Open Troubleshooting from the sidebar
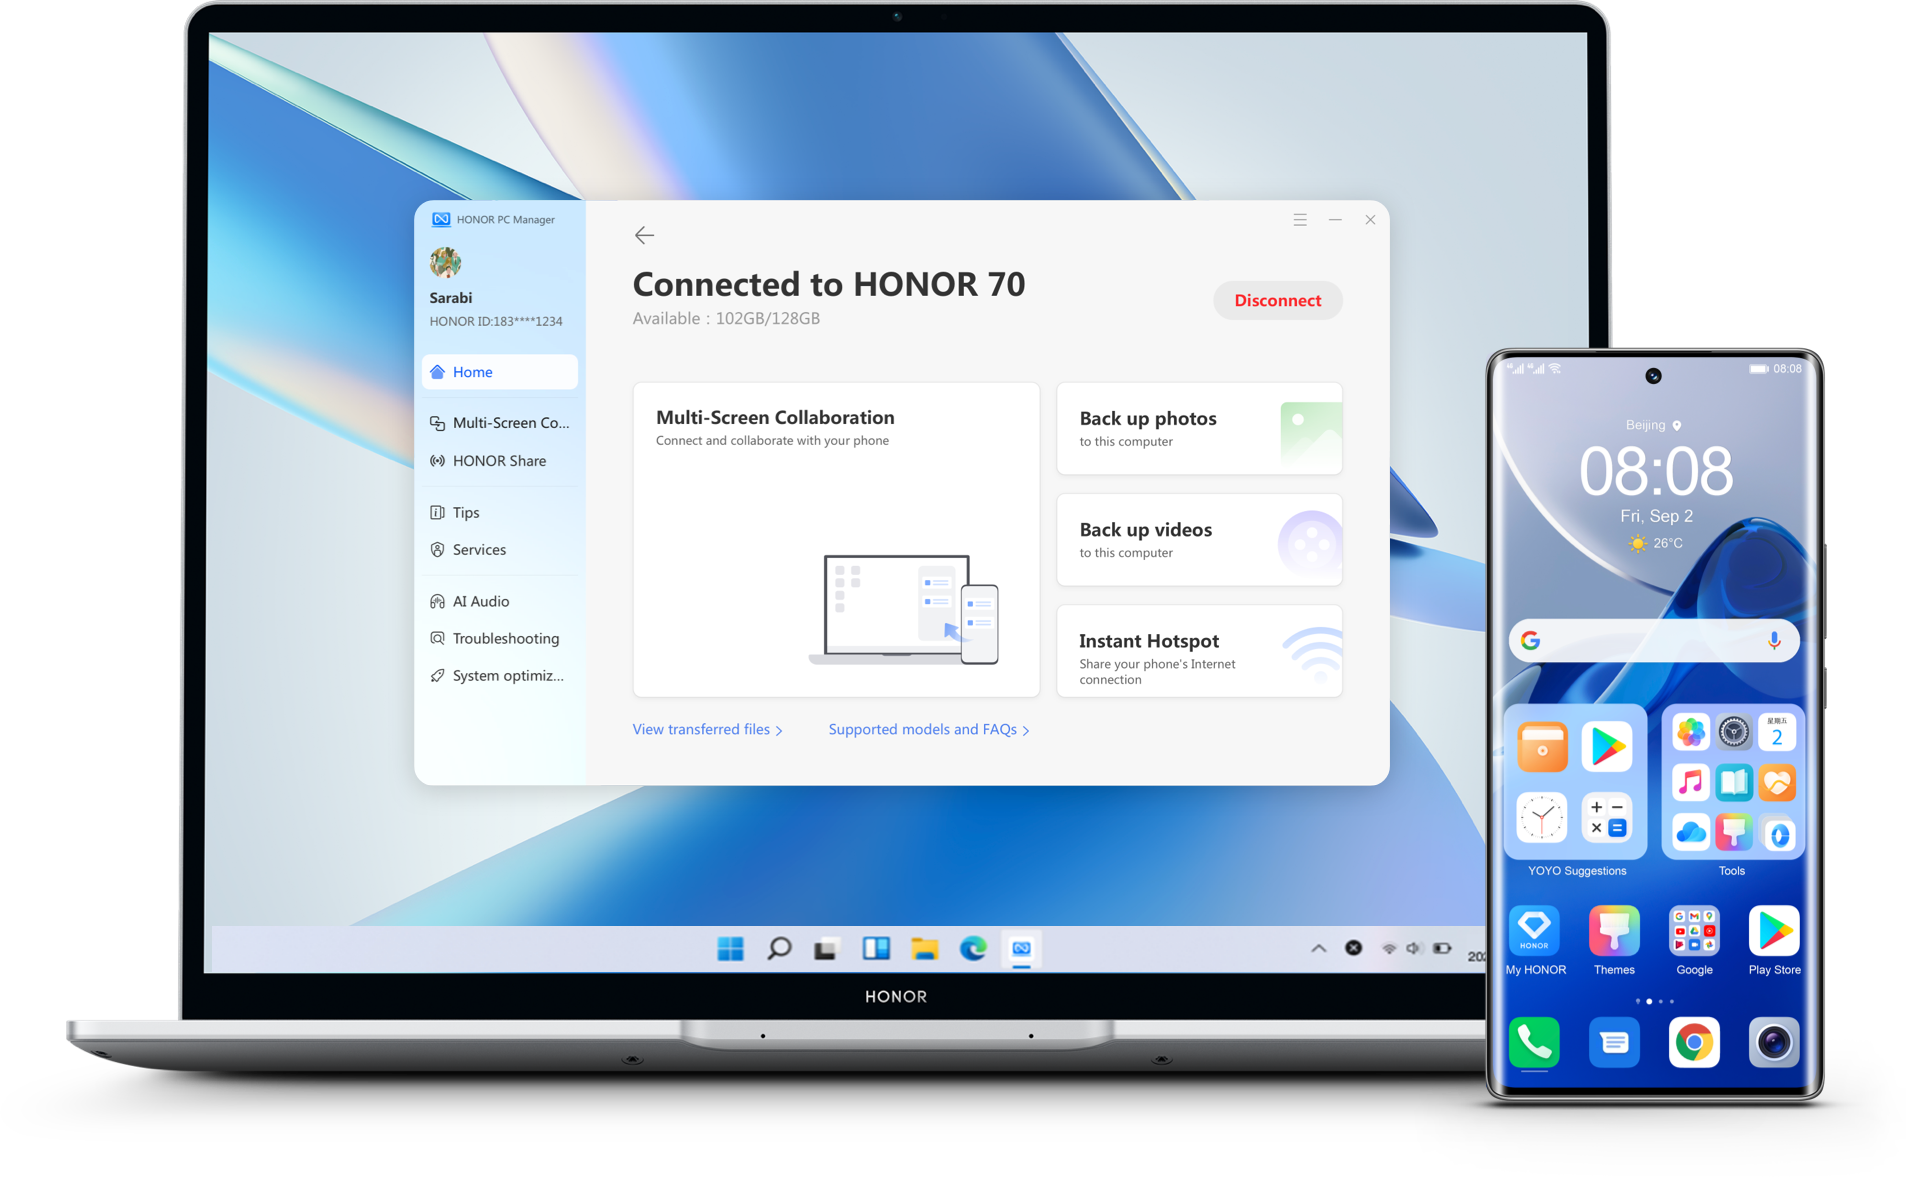The height and width of the screenshot is (1178, 1906). click(505, 638)
